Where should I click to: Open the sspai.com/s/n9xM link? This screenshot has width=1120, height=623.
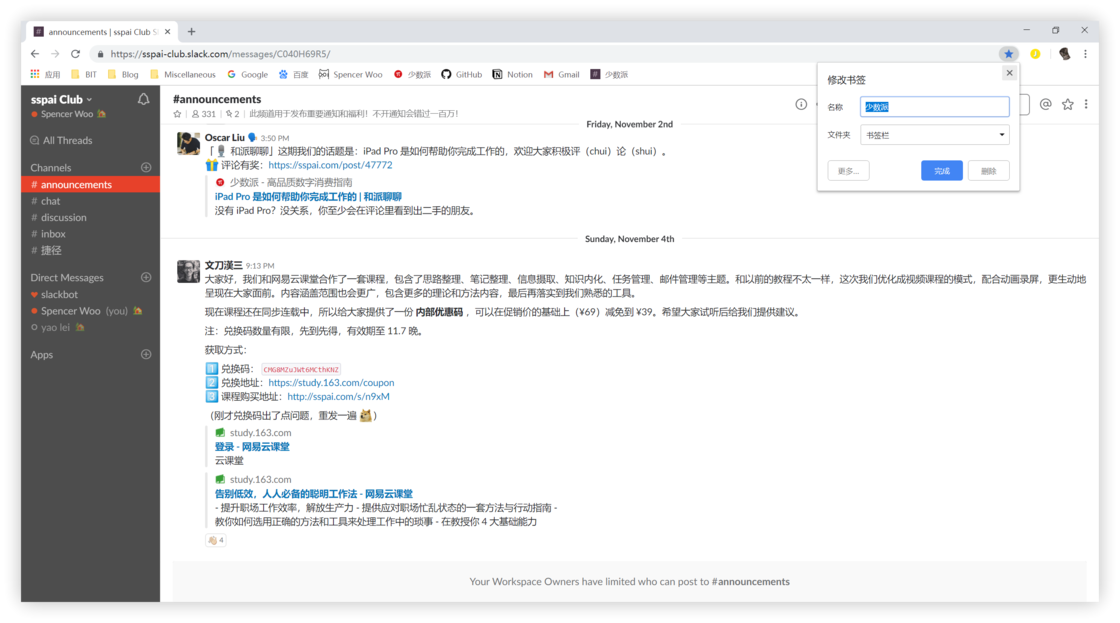tap(339, 397)
